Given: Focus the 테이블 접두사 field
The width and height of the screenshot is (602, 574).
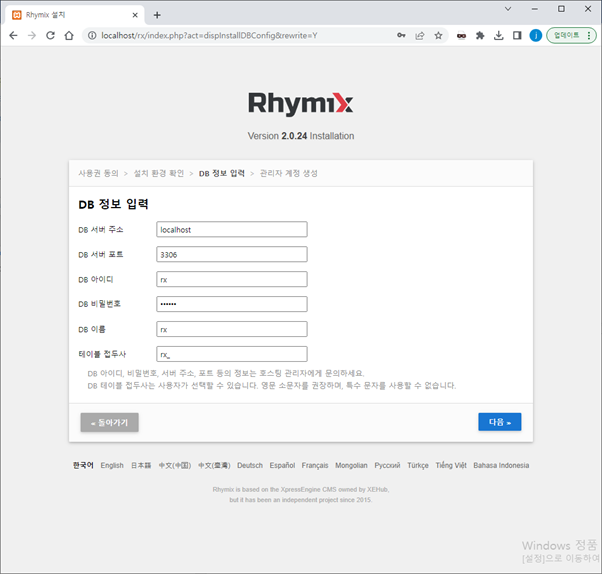Looking at the screenshot, I should (232, 354).
